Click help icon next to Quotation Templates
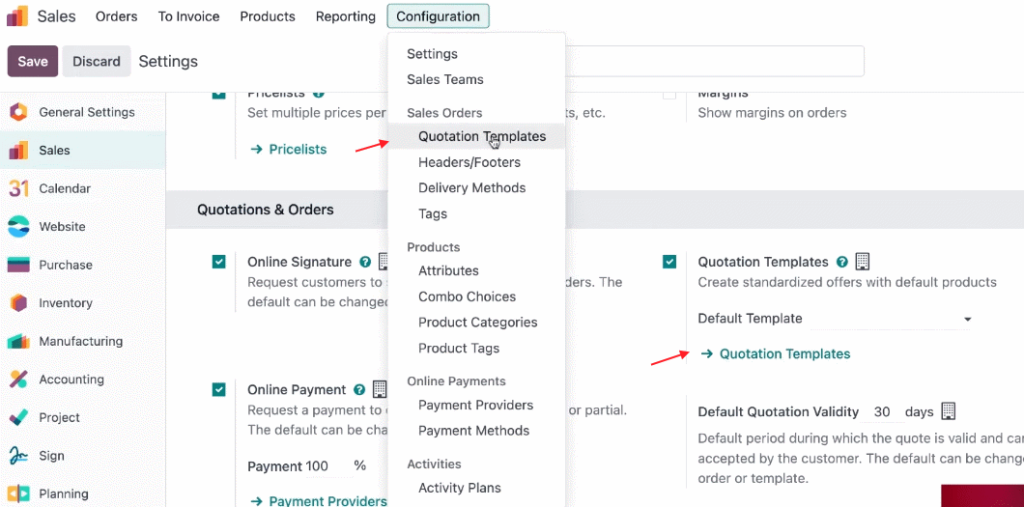Viewport: 1024px width, 507px height. click(x=842, y=262)
